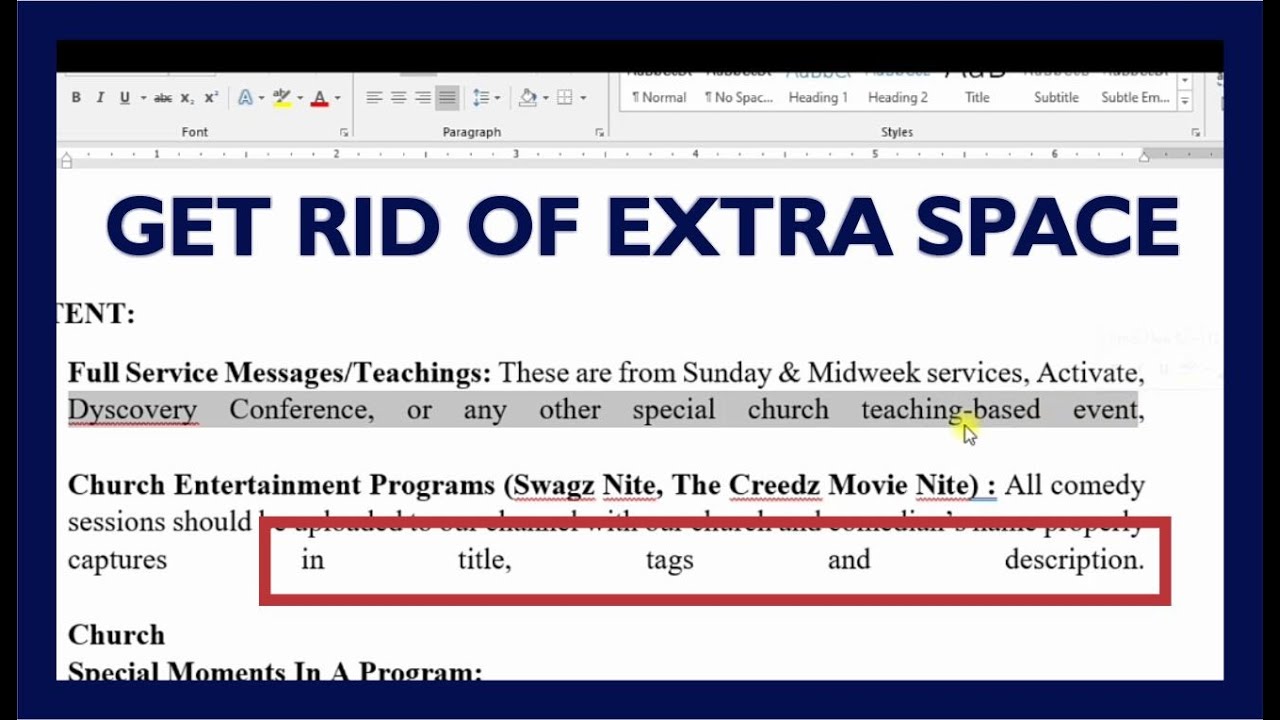This screenshot has width=1280, height=720.
Task: Apply the Heading 2 style
Action: click(898, 90)
